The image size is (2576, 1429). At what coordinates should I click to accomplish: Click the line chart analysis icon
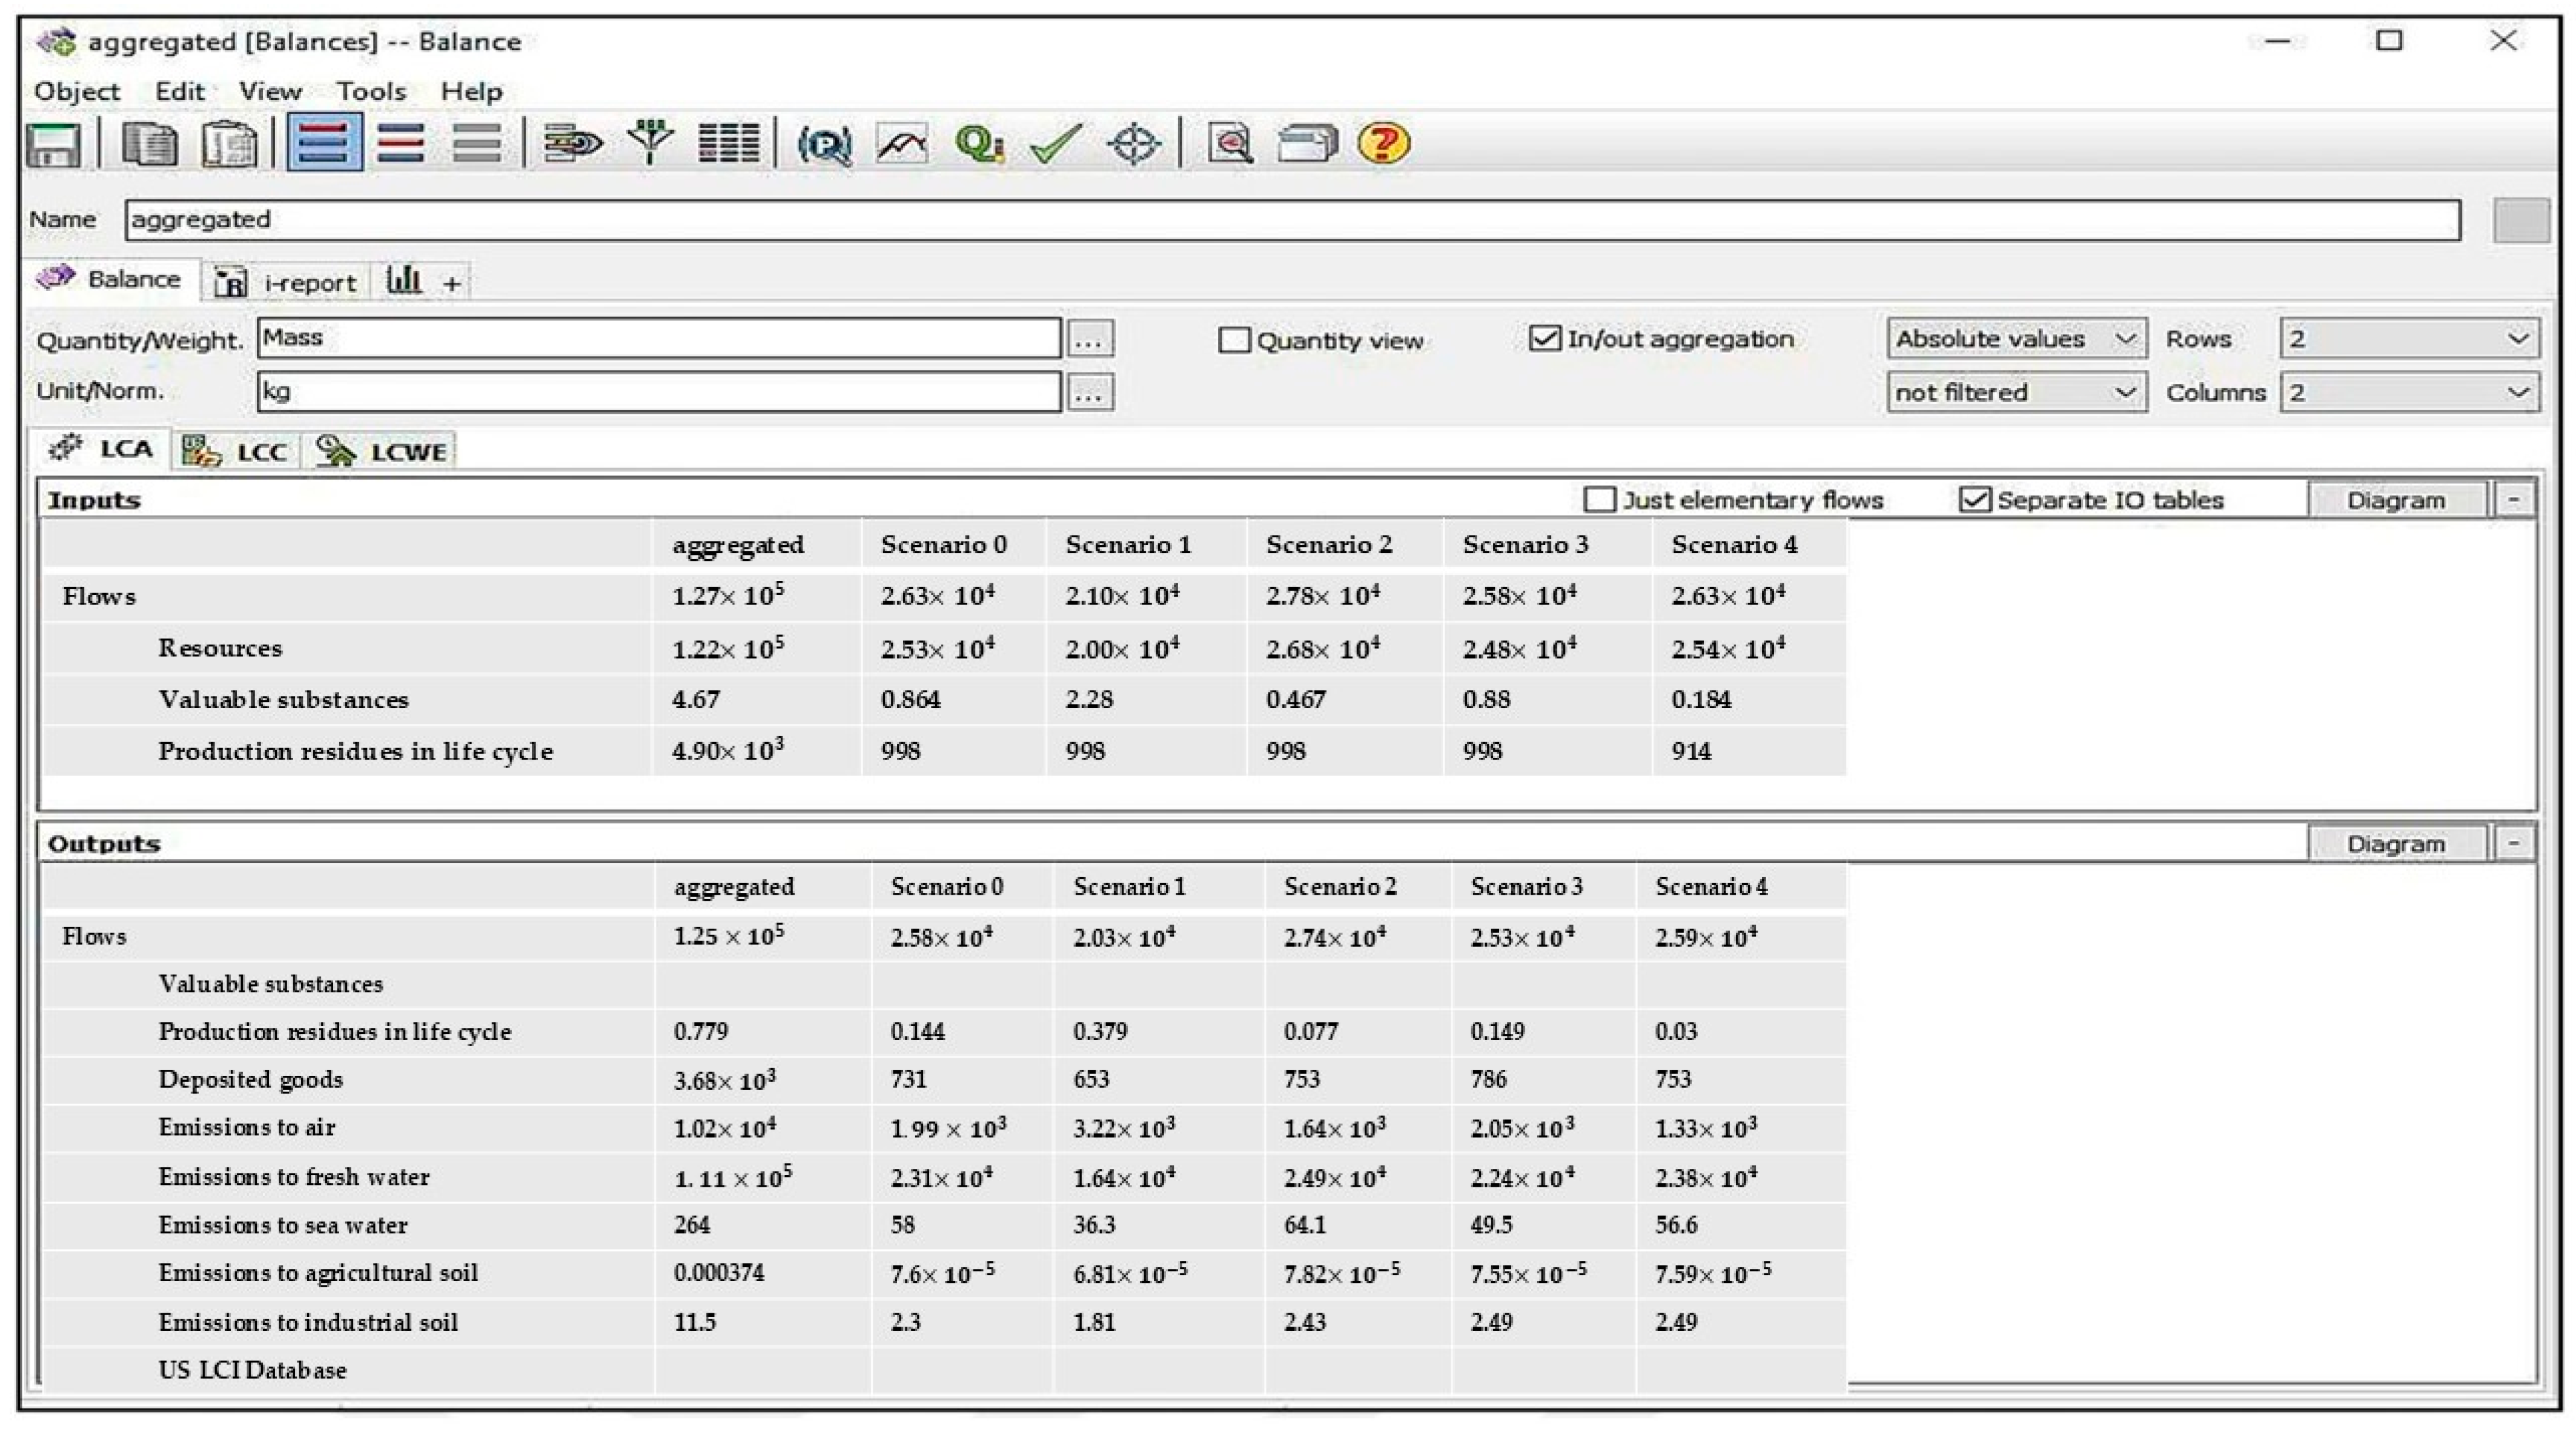tap(901, 144)
